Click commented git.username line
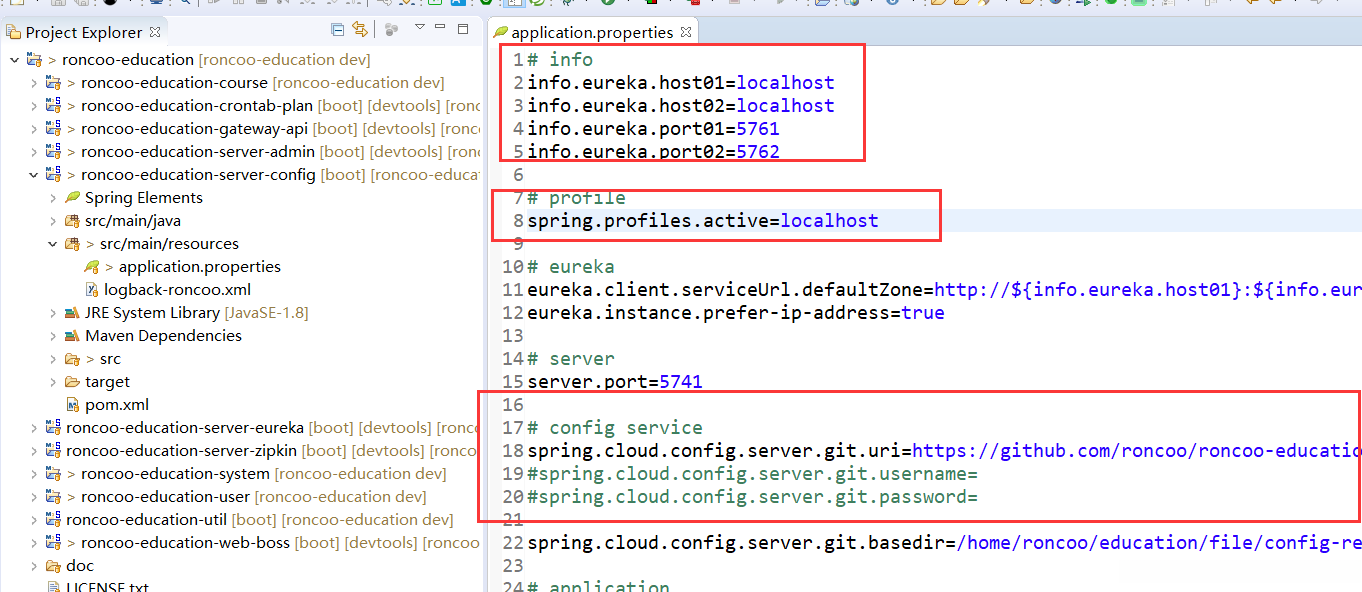 752,474
